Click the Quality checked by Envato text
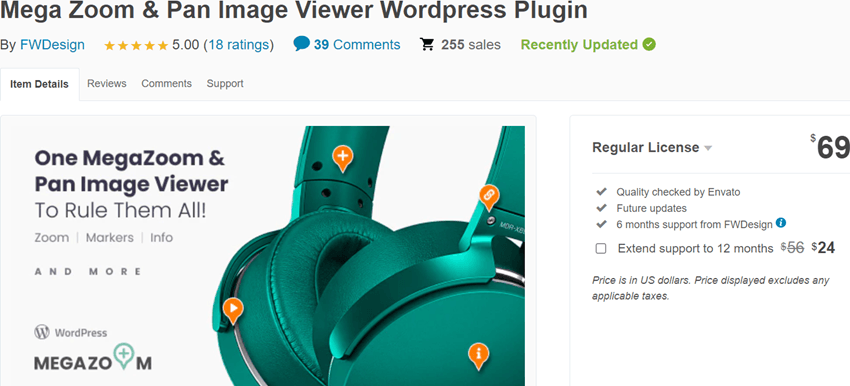 coord(678,192)
